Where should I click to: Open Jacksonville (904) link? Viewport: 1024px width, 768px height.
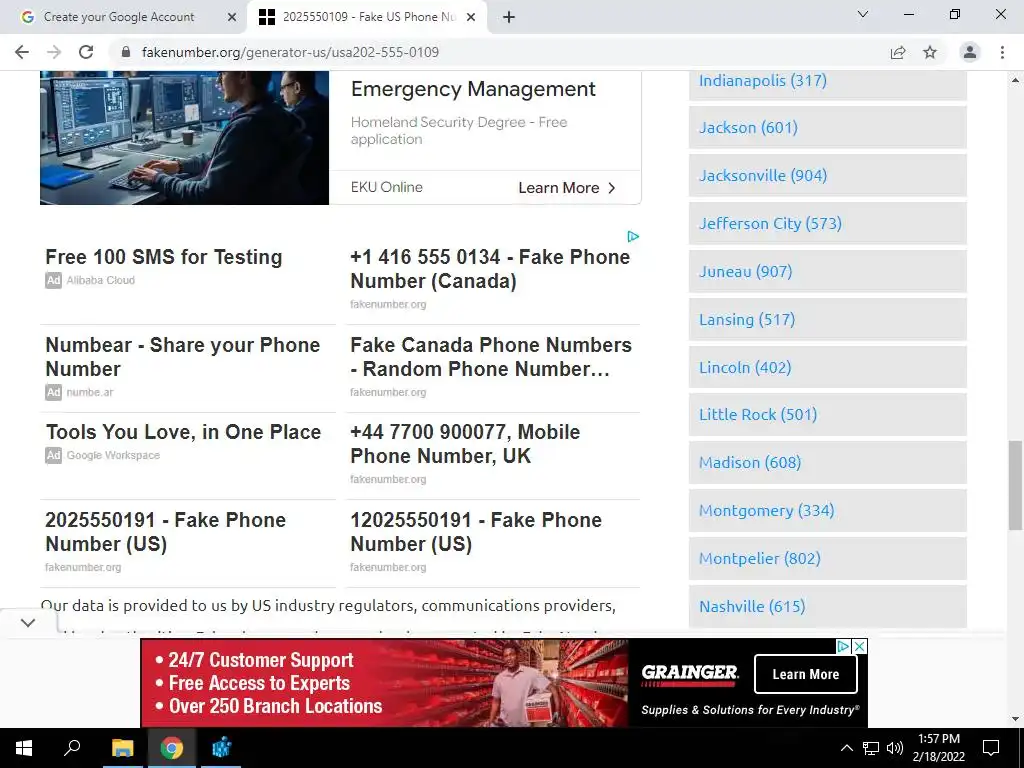[763, 175]
